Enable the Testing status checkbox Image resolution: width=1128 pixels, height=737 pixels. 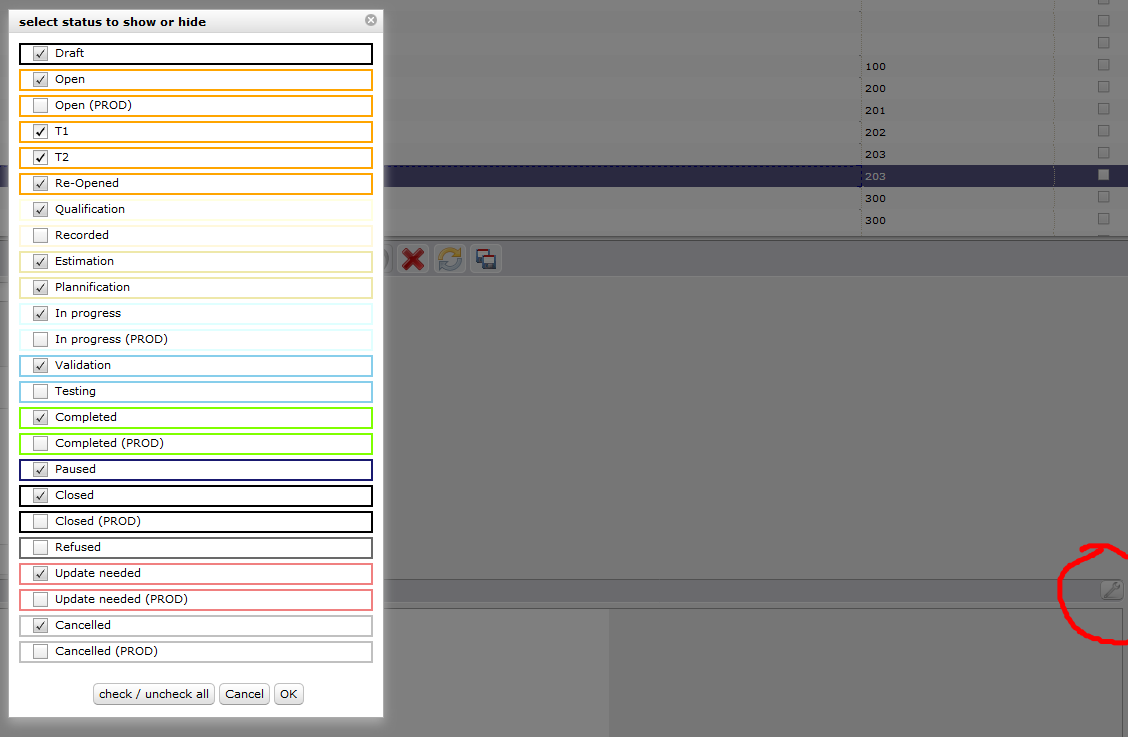(41, 392)
